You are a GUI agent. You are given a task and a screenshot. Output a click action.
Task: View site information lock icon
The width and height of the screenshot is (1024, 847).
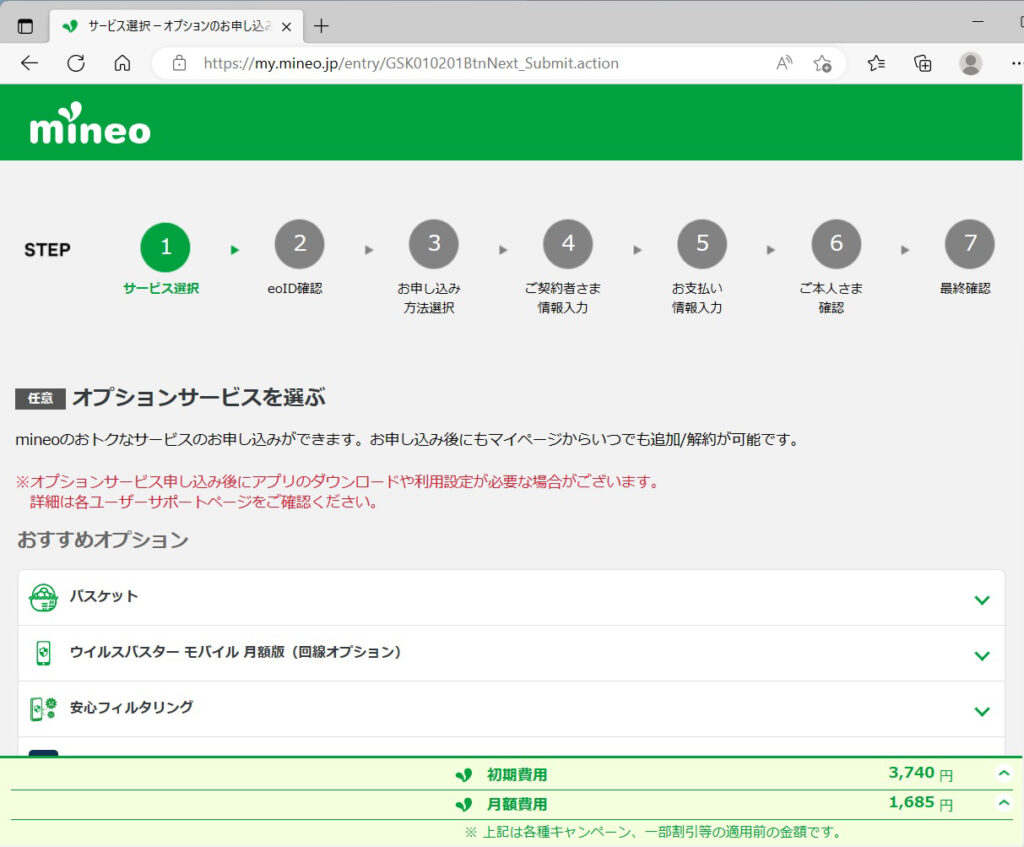[179, 63]
